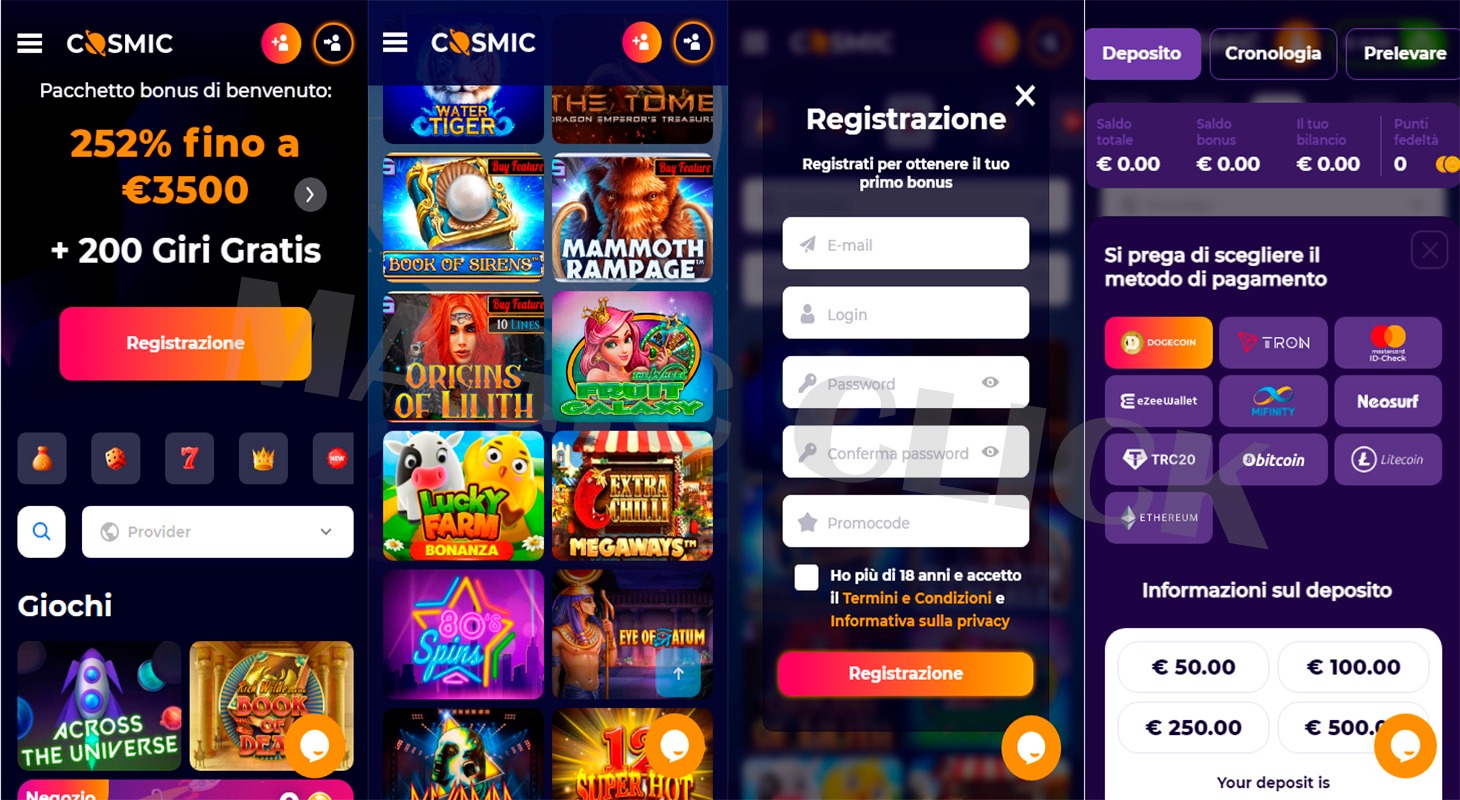This screenshot has height=800, width=1460.
Task: Choose the Ethereum payment tile
Action: click(x=1159, y=518)
